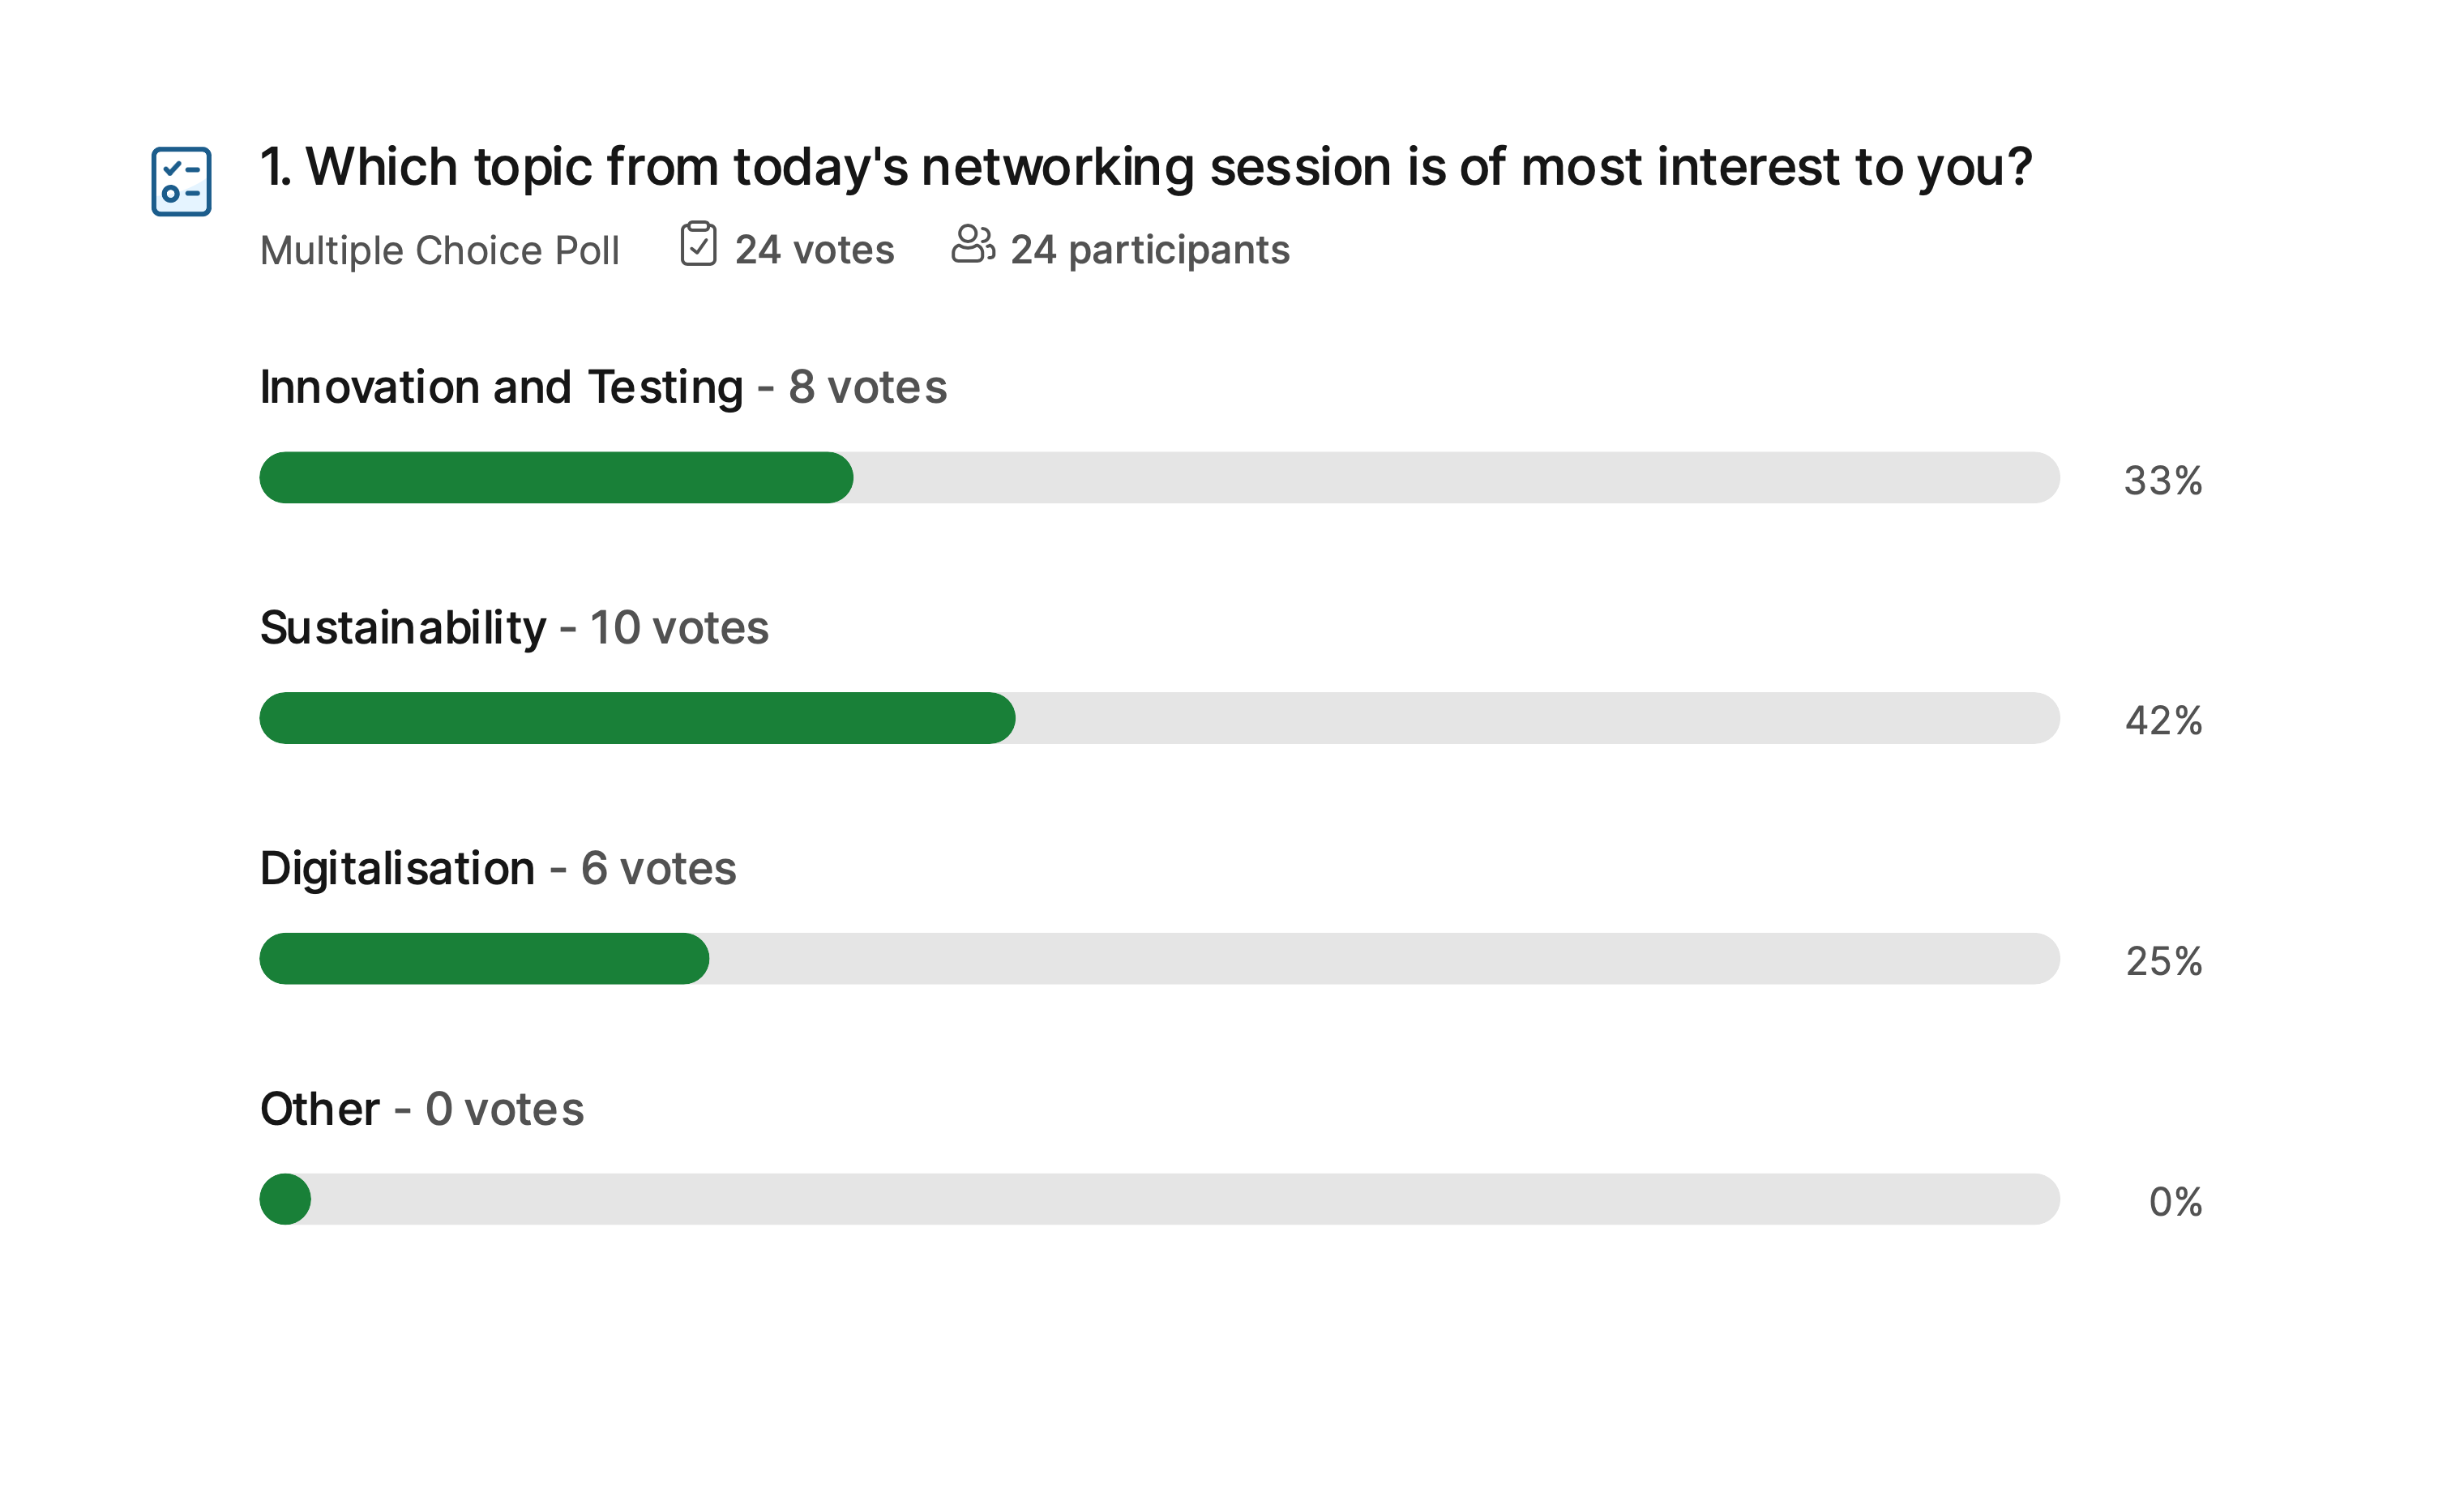Click the 0% percentage value
Image resolution: width=2464 pixels, height=1501 pixels.
click(2175, 1202)
